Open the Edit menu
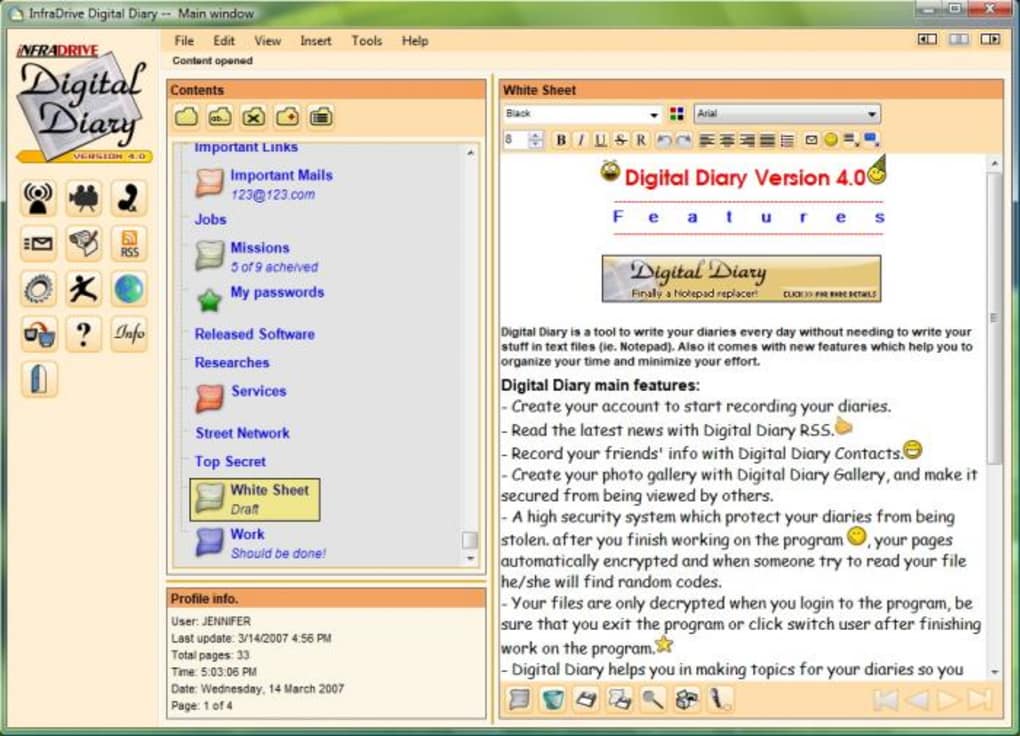 tap(224, 41)
